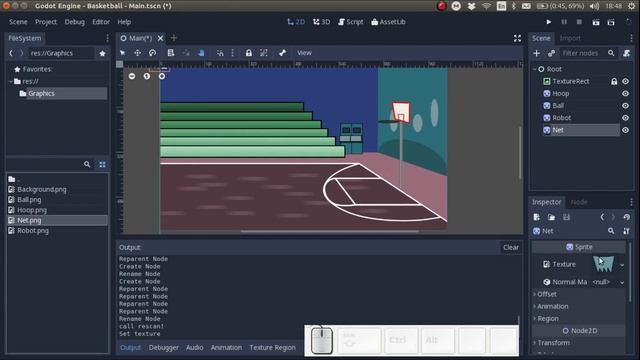Search in the filter nodes field
The width and height of the screenshot is (640, 360).
click(x=587, y=53)
